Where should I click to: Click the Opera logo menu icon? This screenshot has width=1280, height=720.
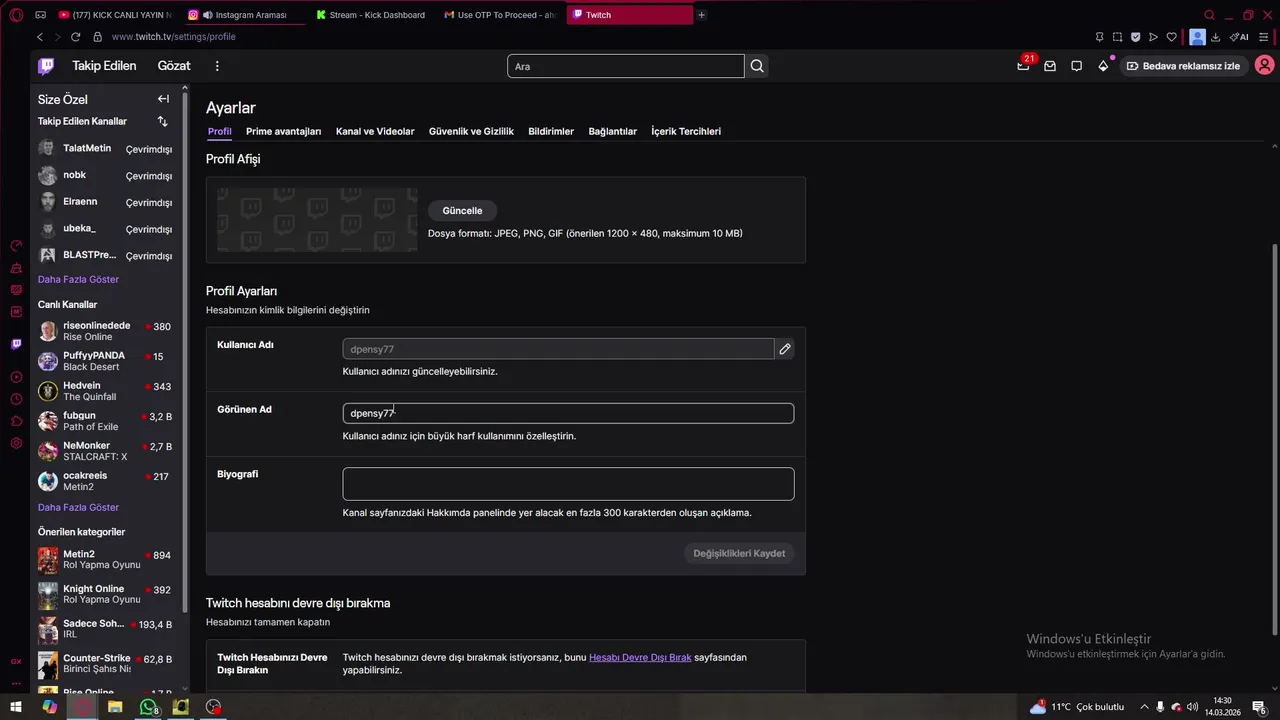(16, 15)
